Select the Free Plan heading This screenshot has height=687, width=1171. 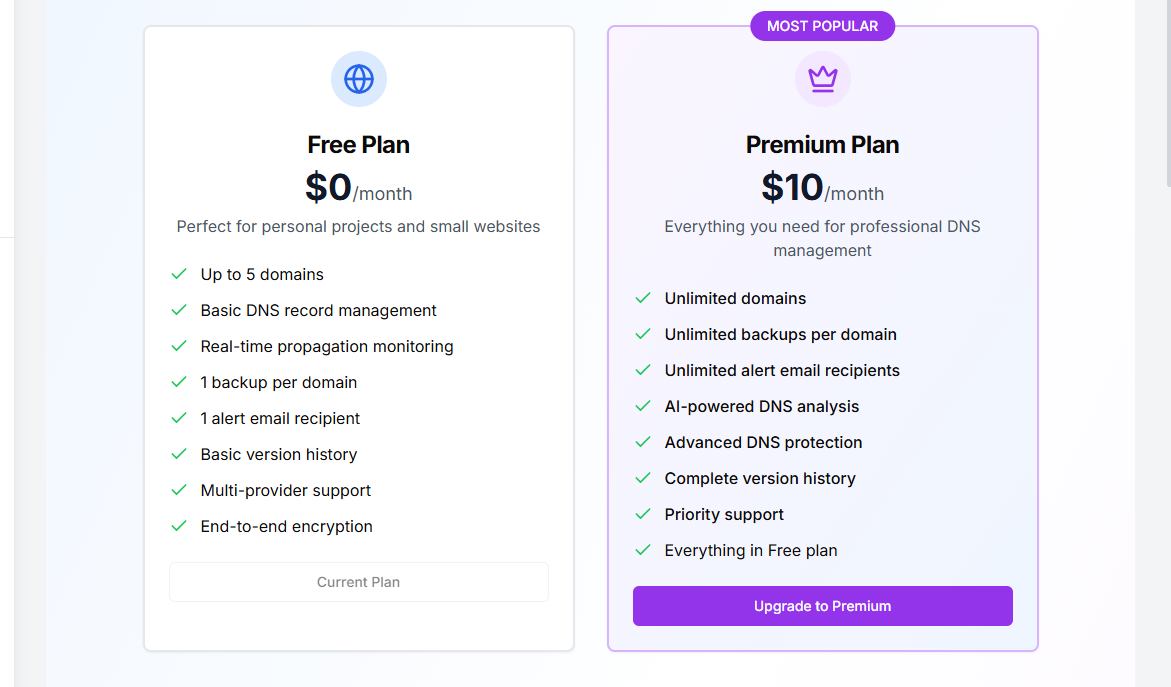pos(358,144)
